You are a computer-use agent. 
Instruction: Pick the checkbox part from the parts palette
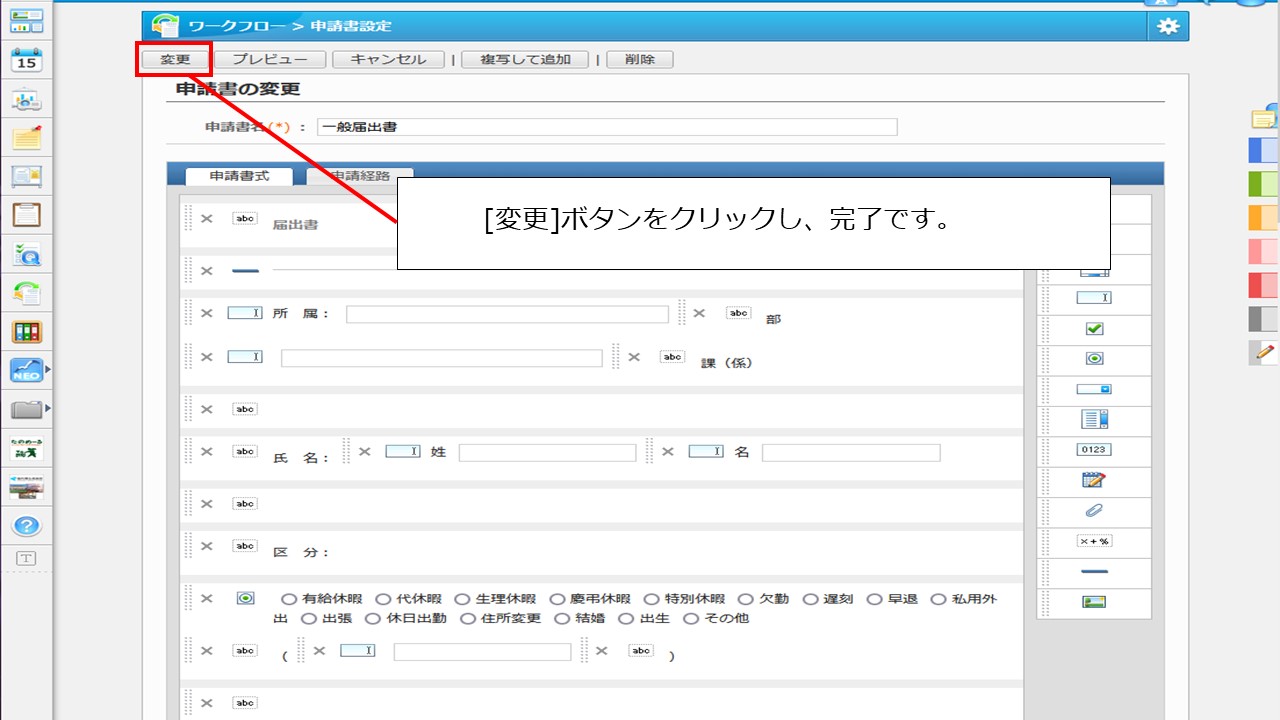point(1094,329)
